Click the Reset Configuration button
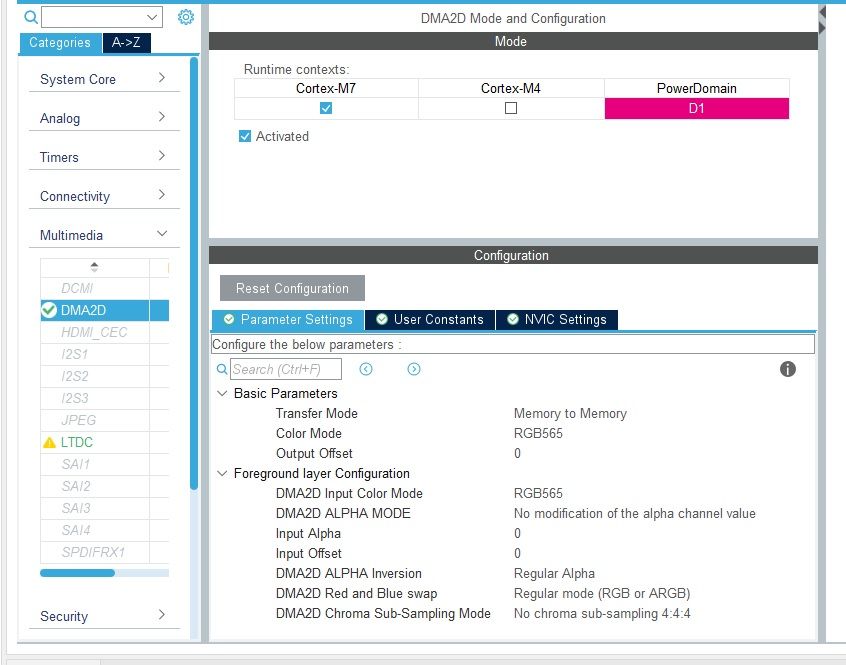Screen dimensions: 846x665 click(292, 288)
